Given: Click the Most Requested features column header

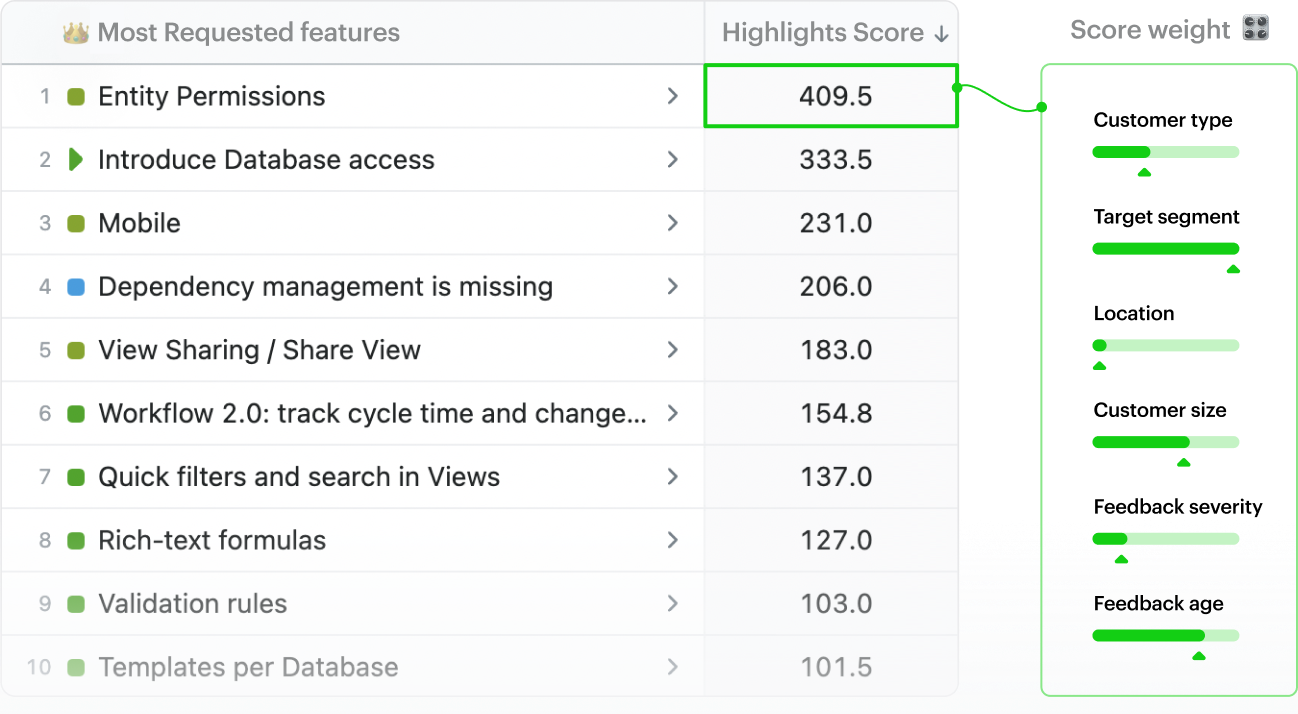Looking at the screenshot, I should 248,33.
